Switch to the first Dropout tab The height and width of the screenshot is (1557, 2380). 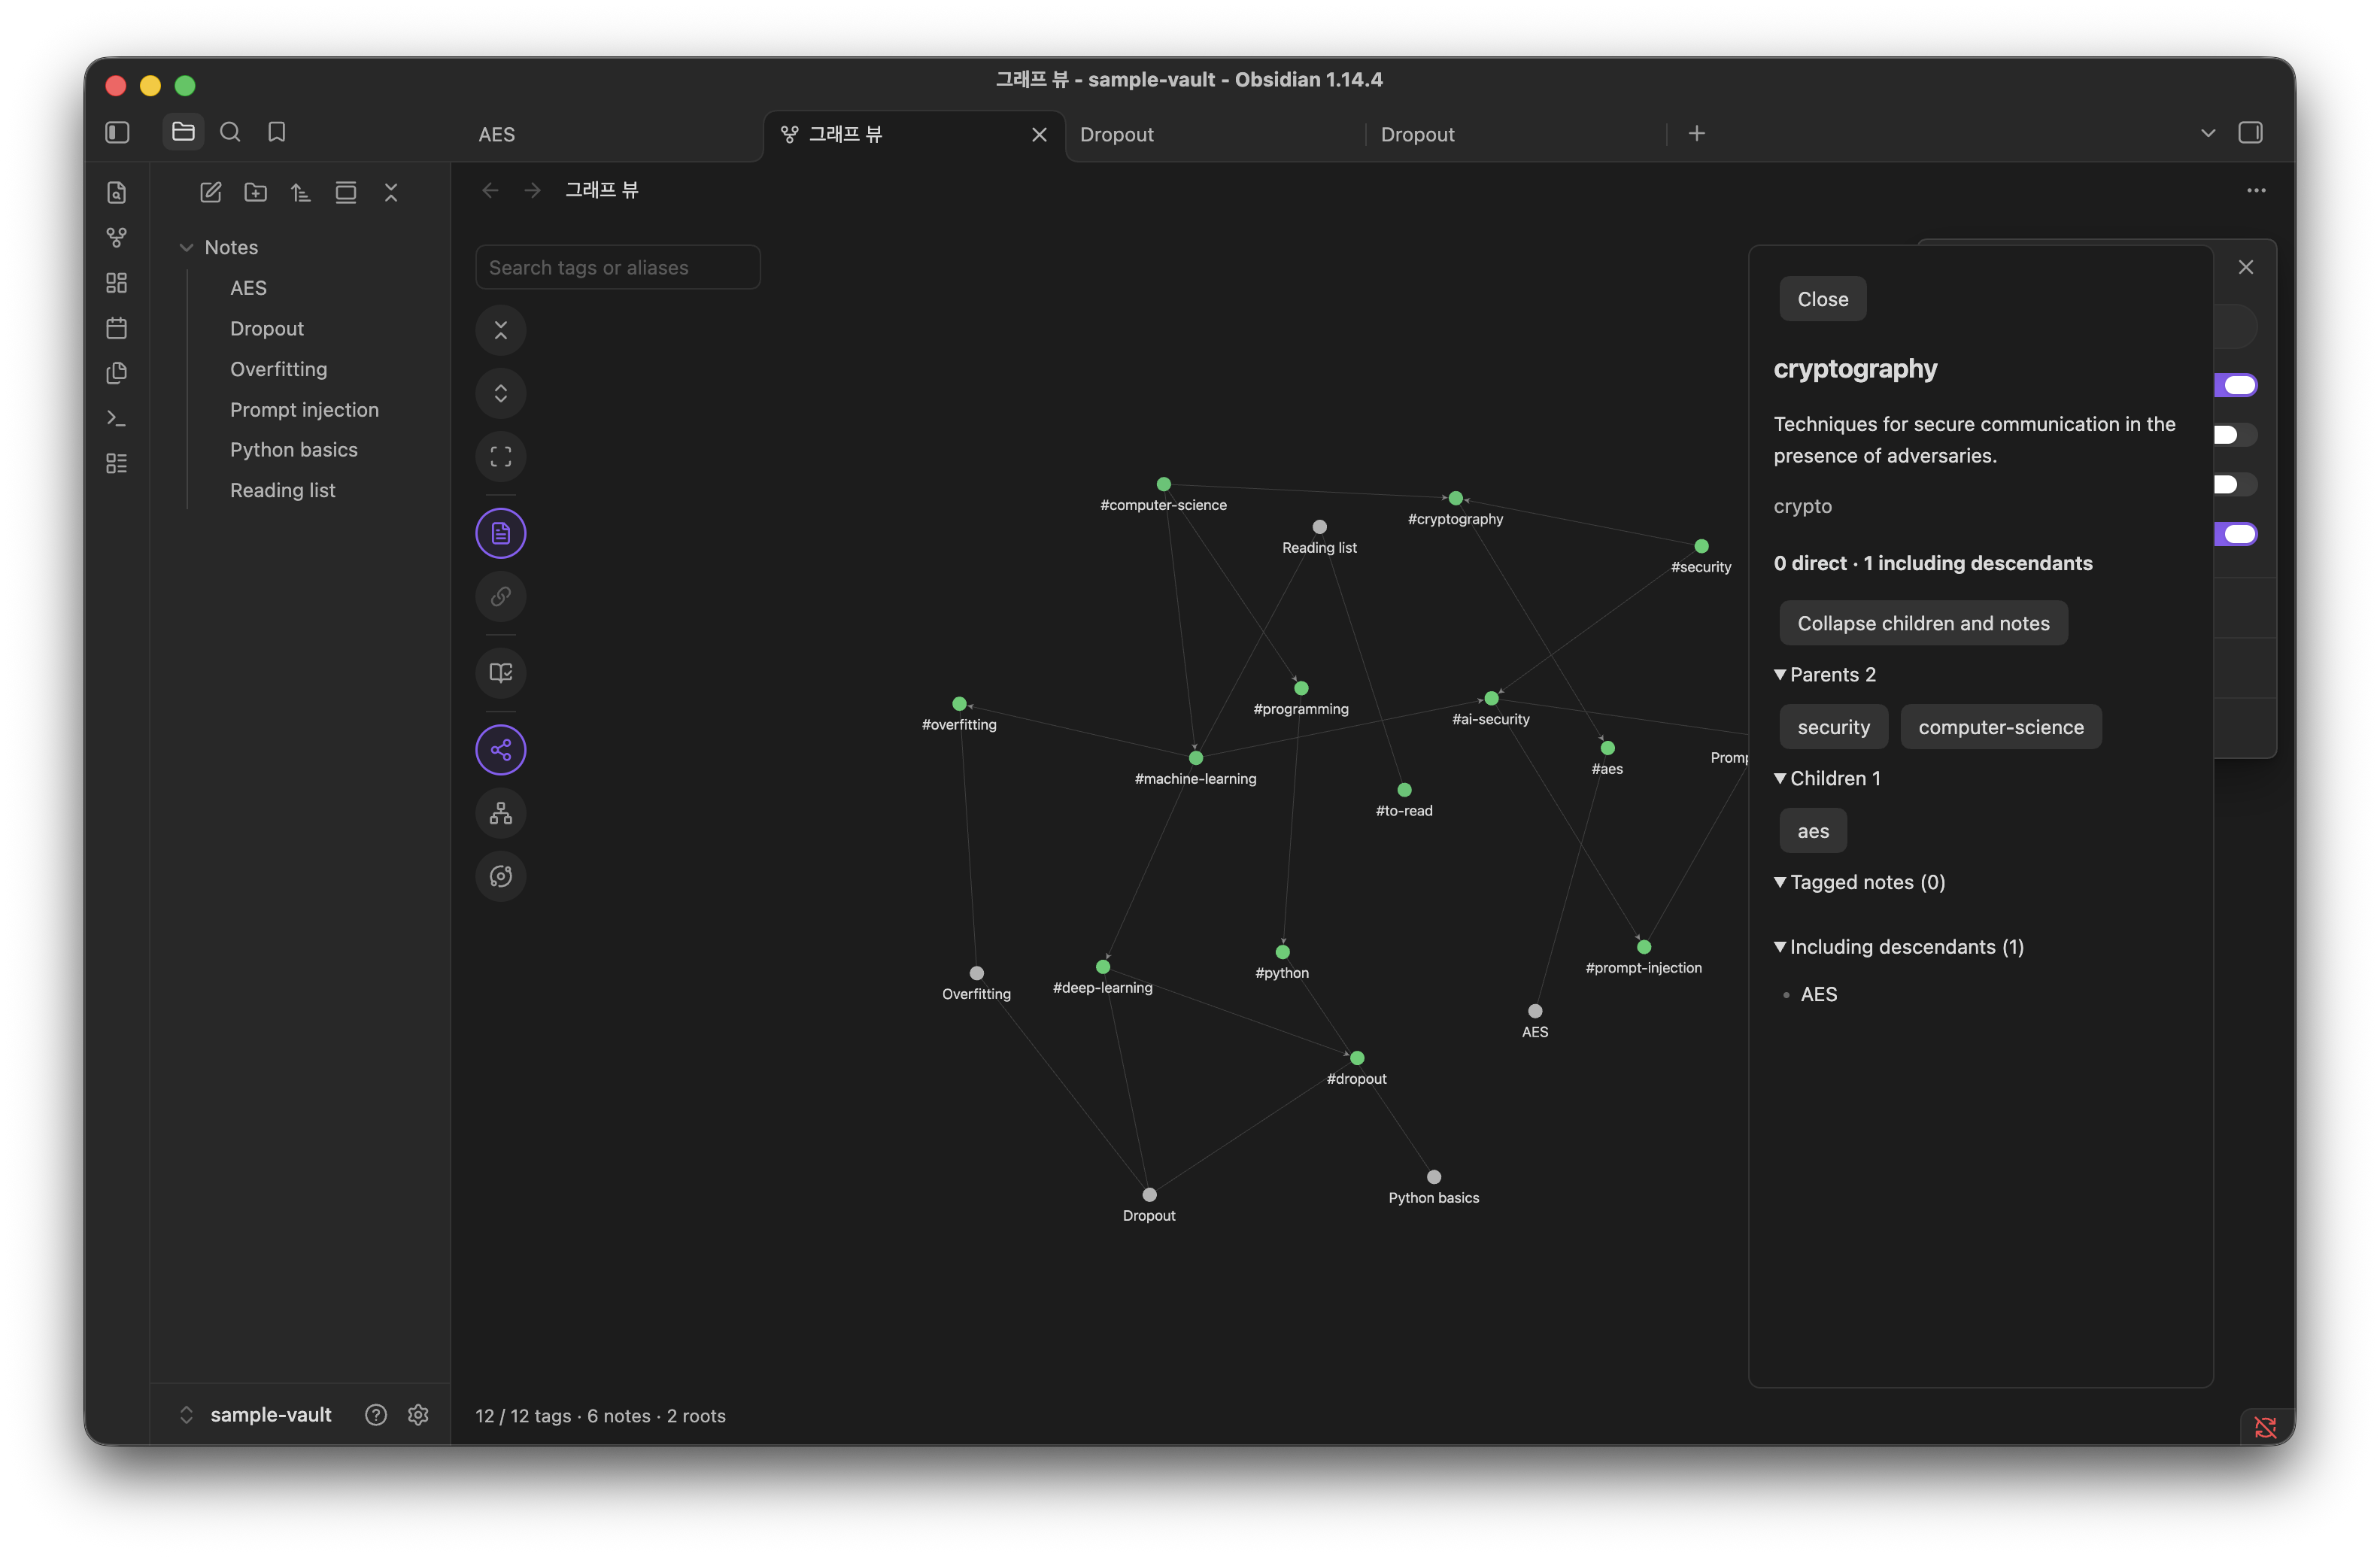pos(1116,134)
